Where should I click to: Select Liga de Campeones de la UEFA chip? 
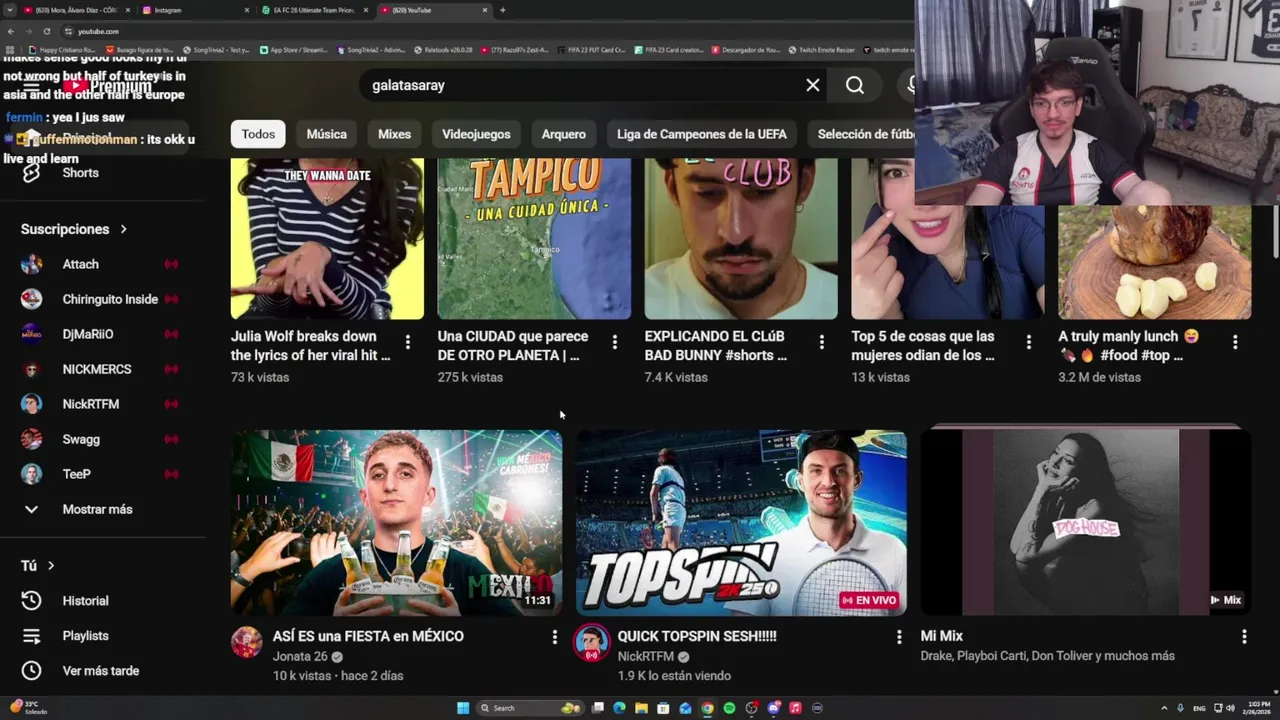tap(702, 134)
